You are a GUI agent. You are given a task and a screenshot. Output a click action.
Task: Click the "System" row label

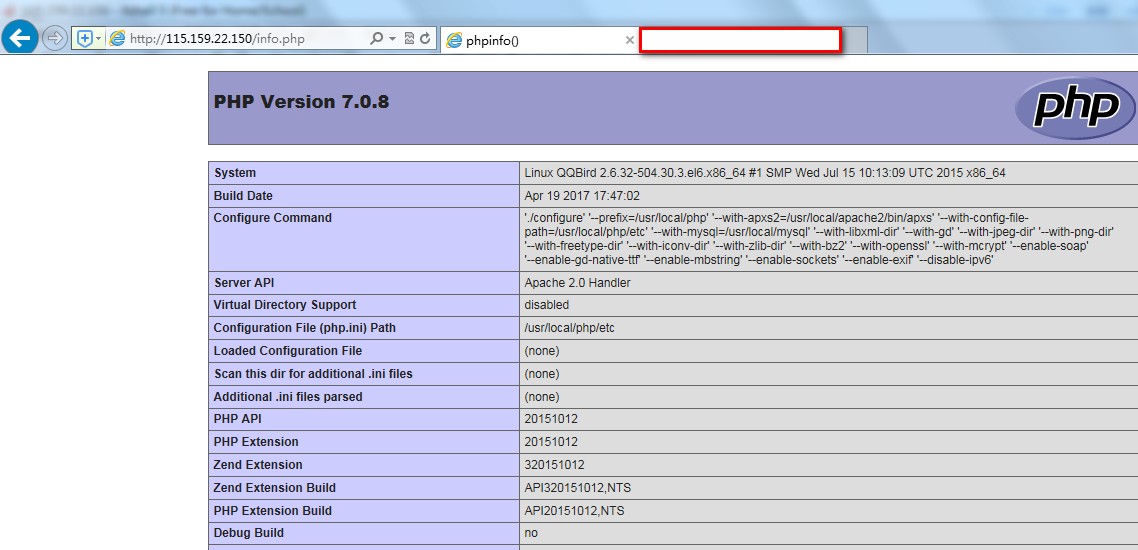click(234, 173)
